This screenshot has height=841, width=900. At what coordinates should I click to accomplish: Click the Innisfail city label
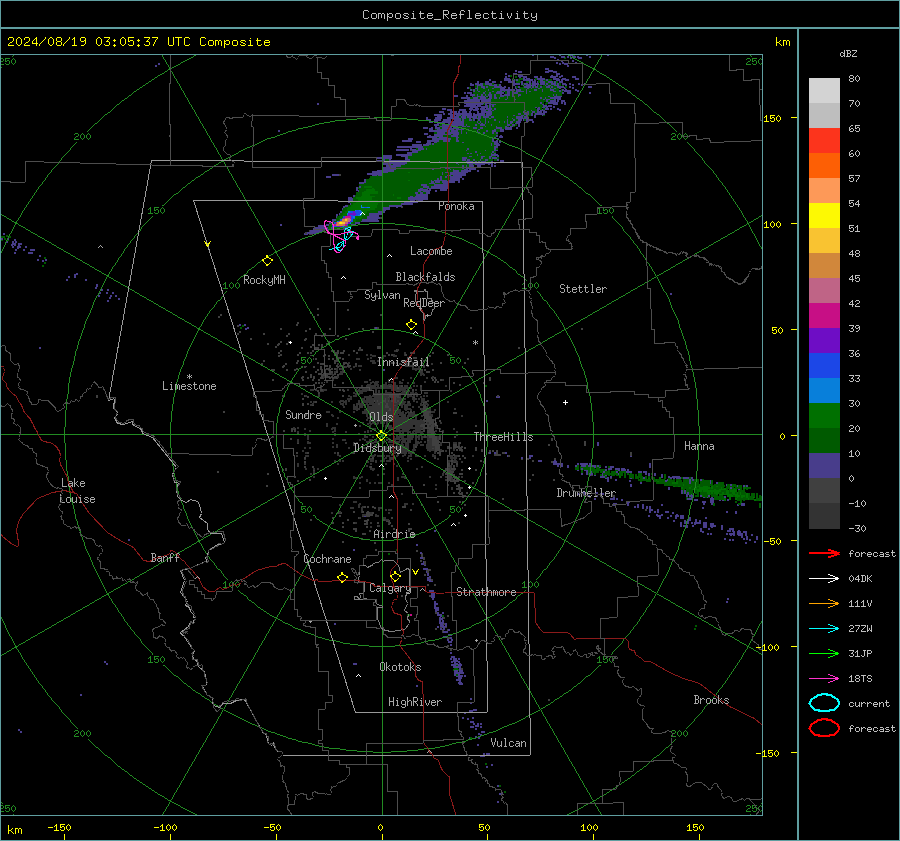pos(403,362)
